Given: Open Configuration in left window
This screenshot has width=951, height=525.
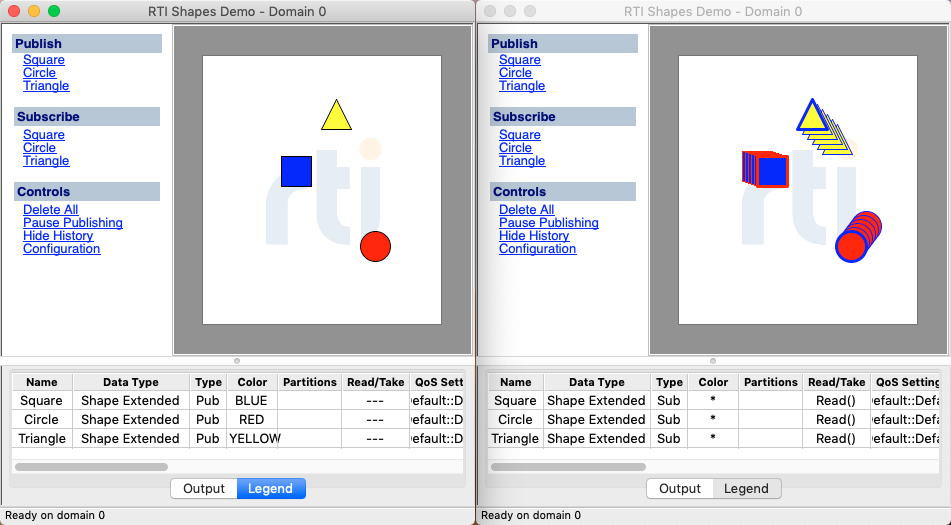Looking at the screenshot, I should coord(61,249).
